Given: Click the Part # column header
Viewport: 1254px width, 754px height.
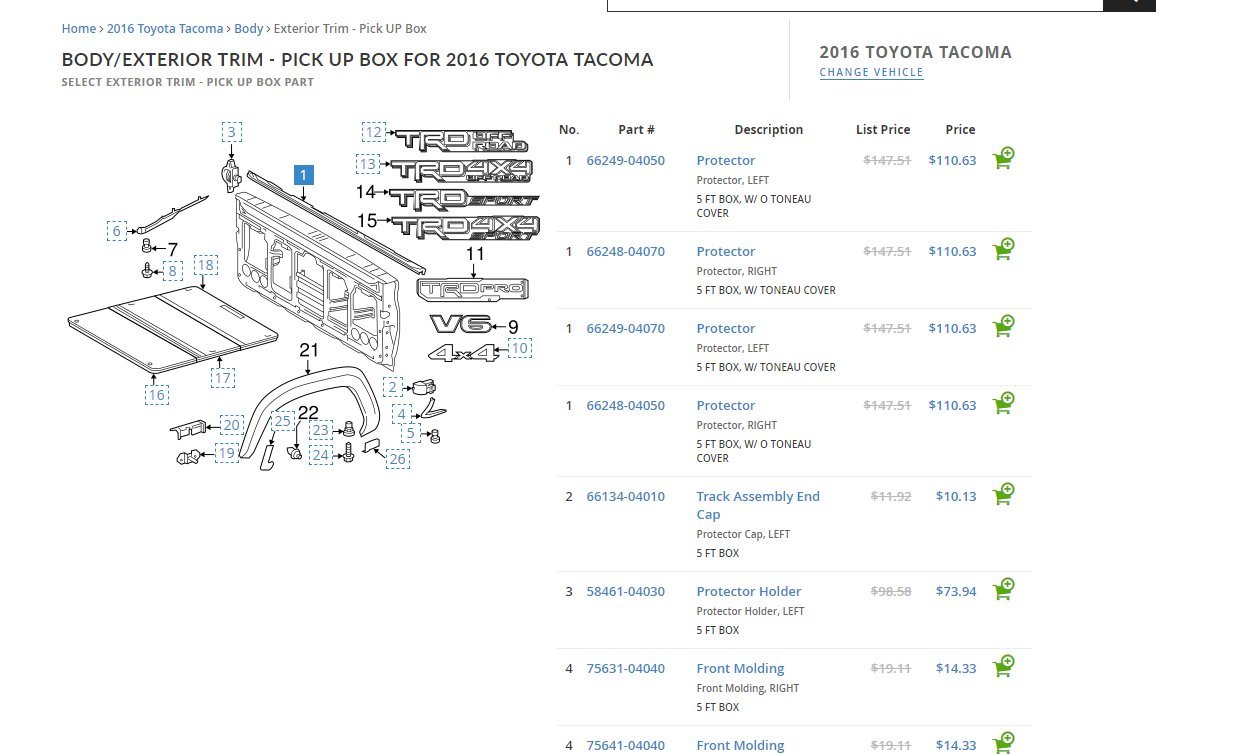Looking at the screenshot, I should (x=636, y=129).
